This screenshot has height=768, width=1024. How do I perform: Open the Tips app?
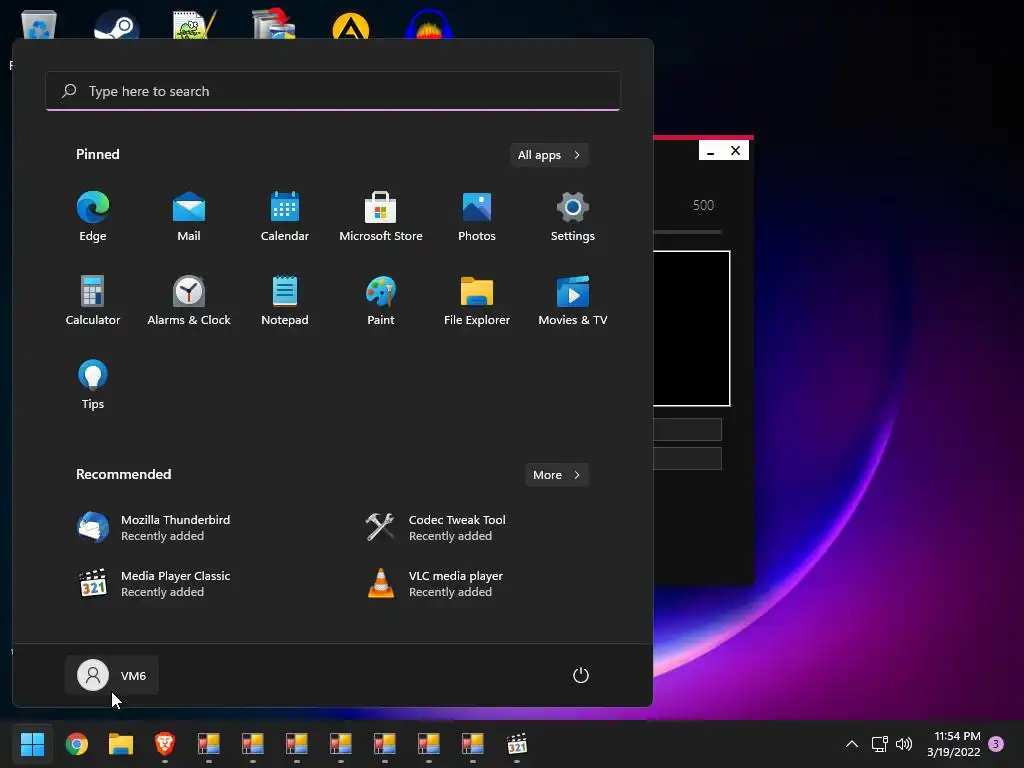pyautogui.click(x=93, y=385)
